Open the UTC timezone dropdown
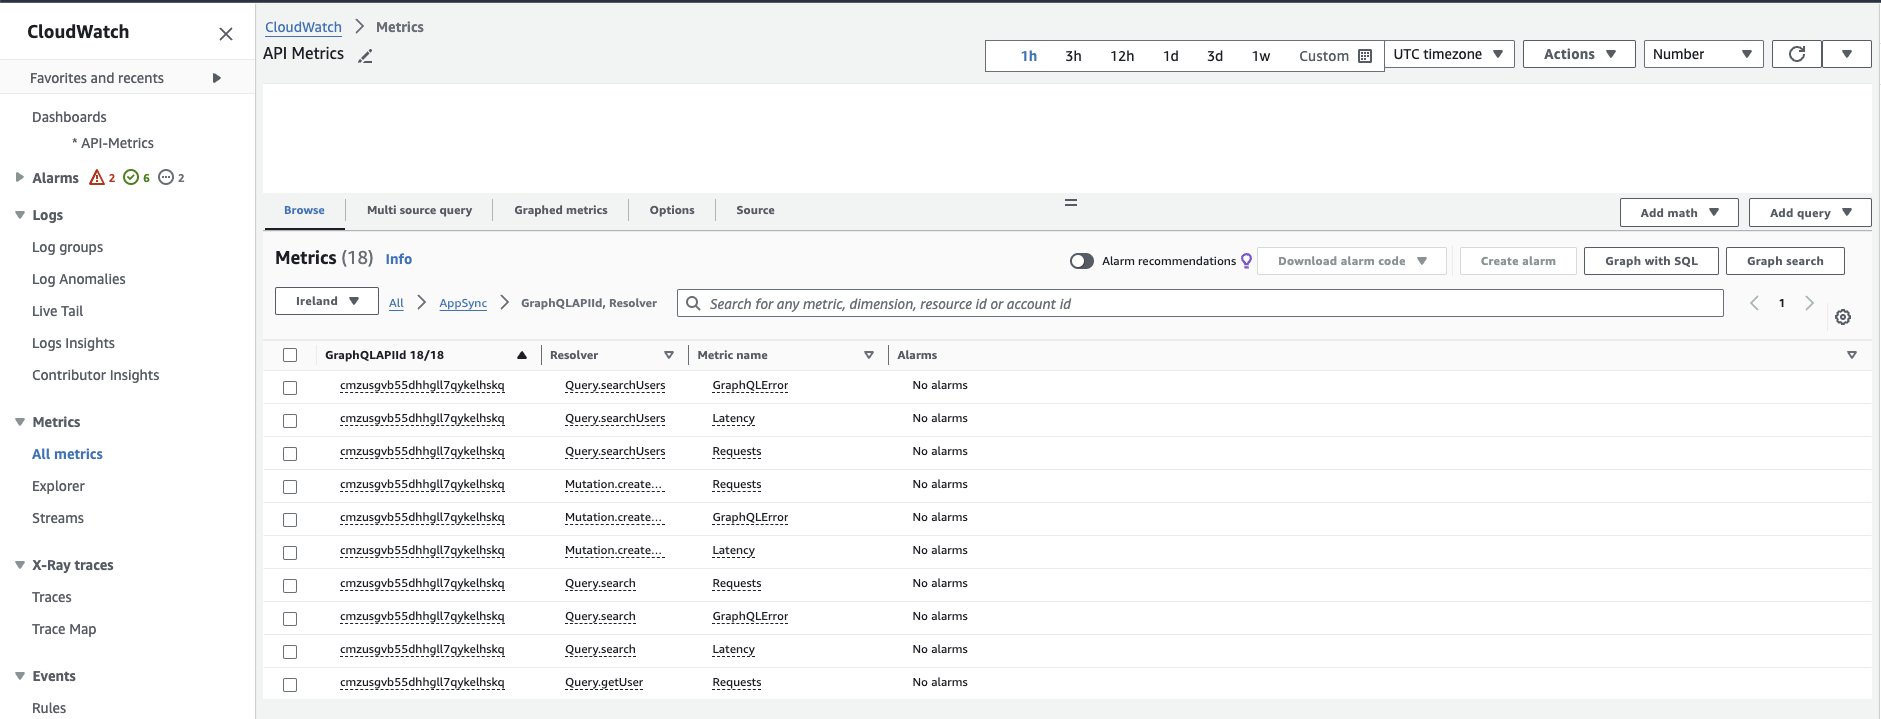Image resolution: width=1881 pixels, height=719 pixels. click(1448, 54)
